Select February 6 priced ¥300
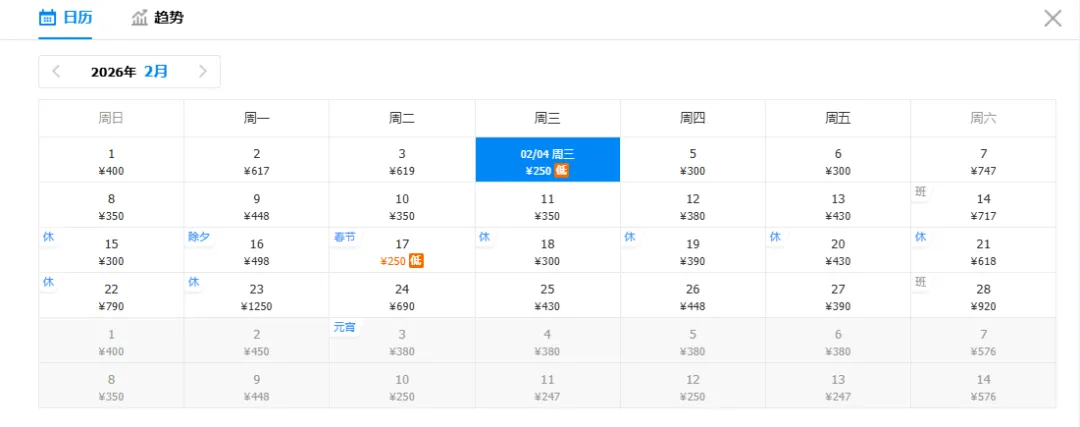Screen dimensions: 1080x427 coord(838,160)
